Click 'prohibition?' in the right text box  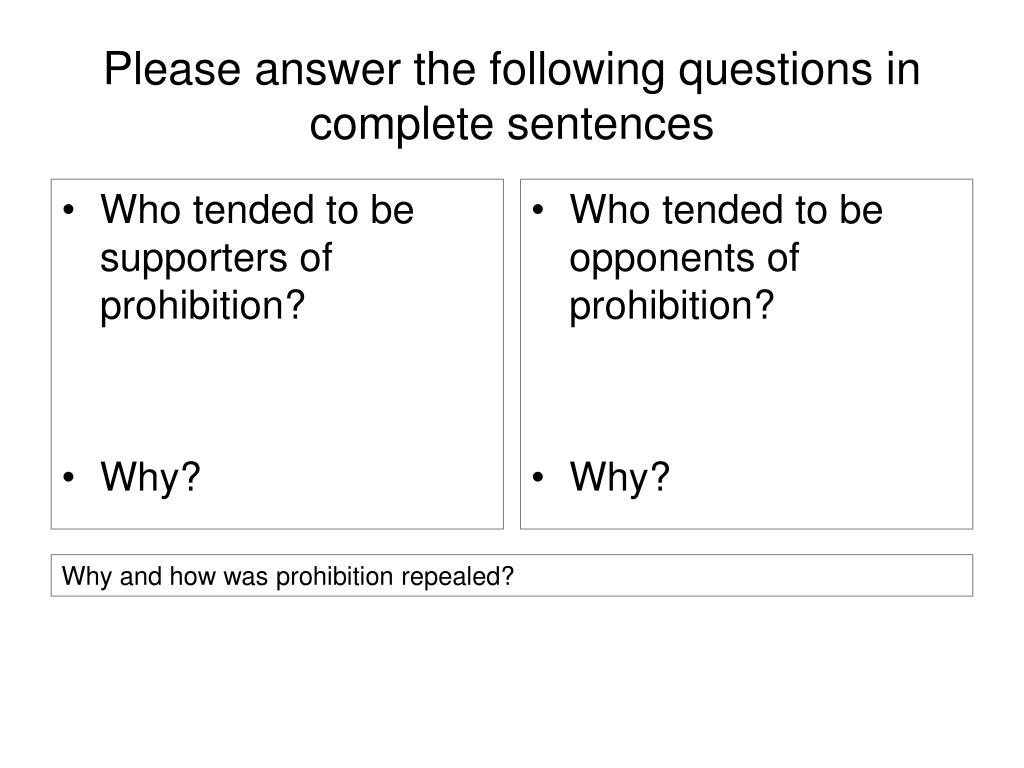pyautogui.click(x=671, y=306)
